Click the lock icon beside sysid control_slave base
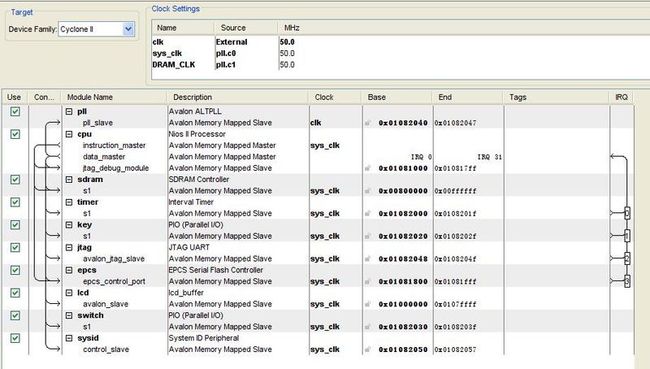 [x=367, y=349]
